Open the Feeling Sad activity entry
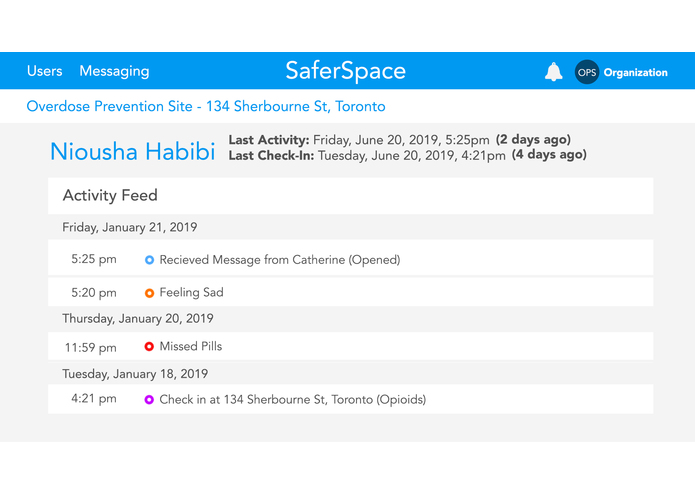 click(x=350, y=292)
